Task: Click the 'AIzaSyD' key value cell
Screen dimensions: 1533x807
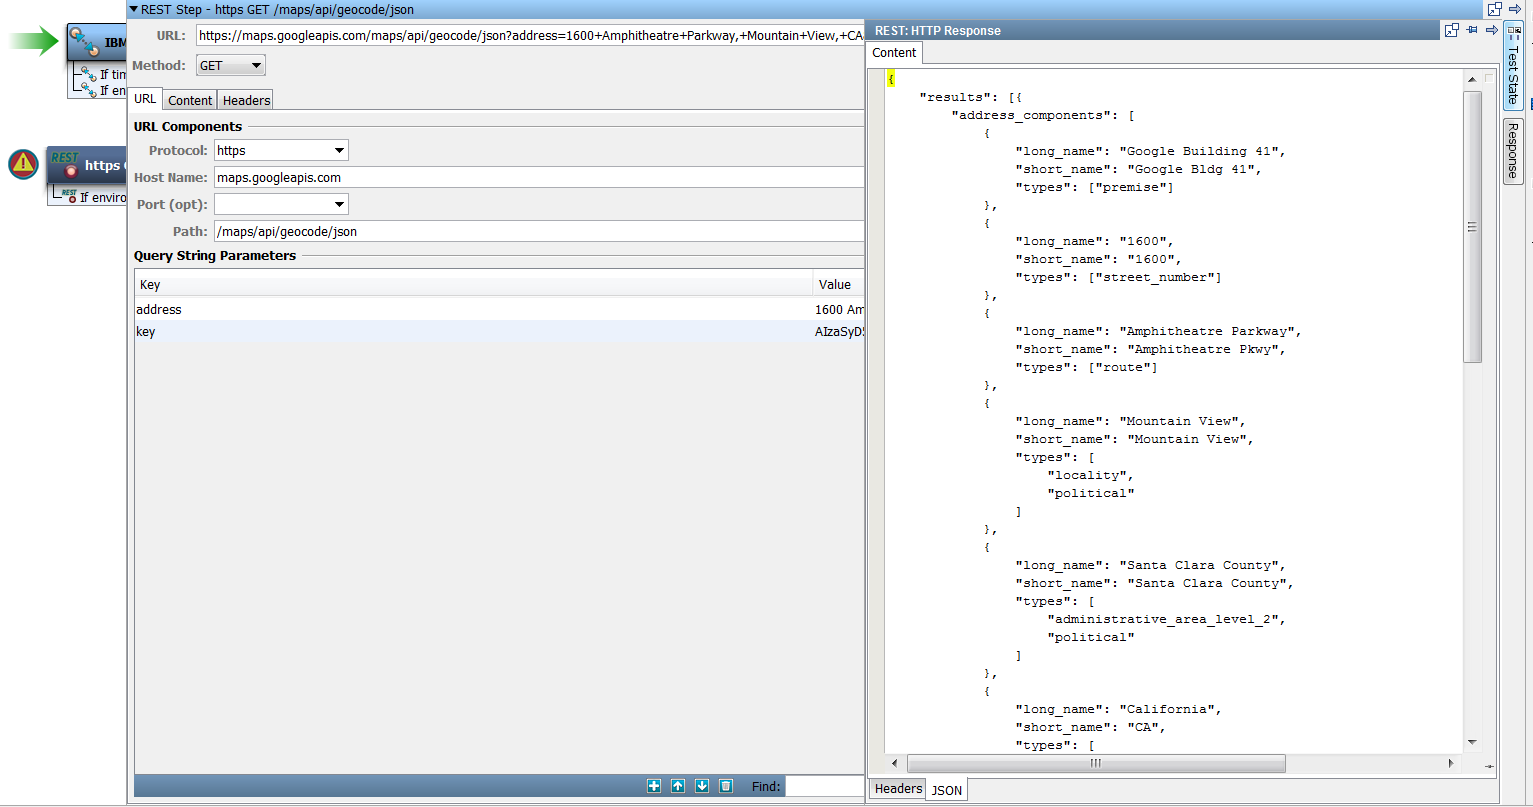Action: point(839,332)
